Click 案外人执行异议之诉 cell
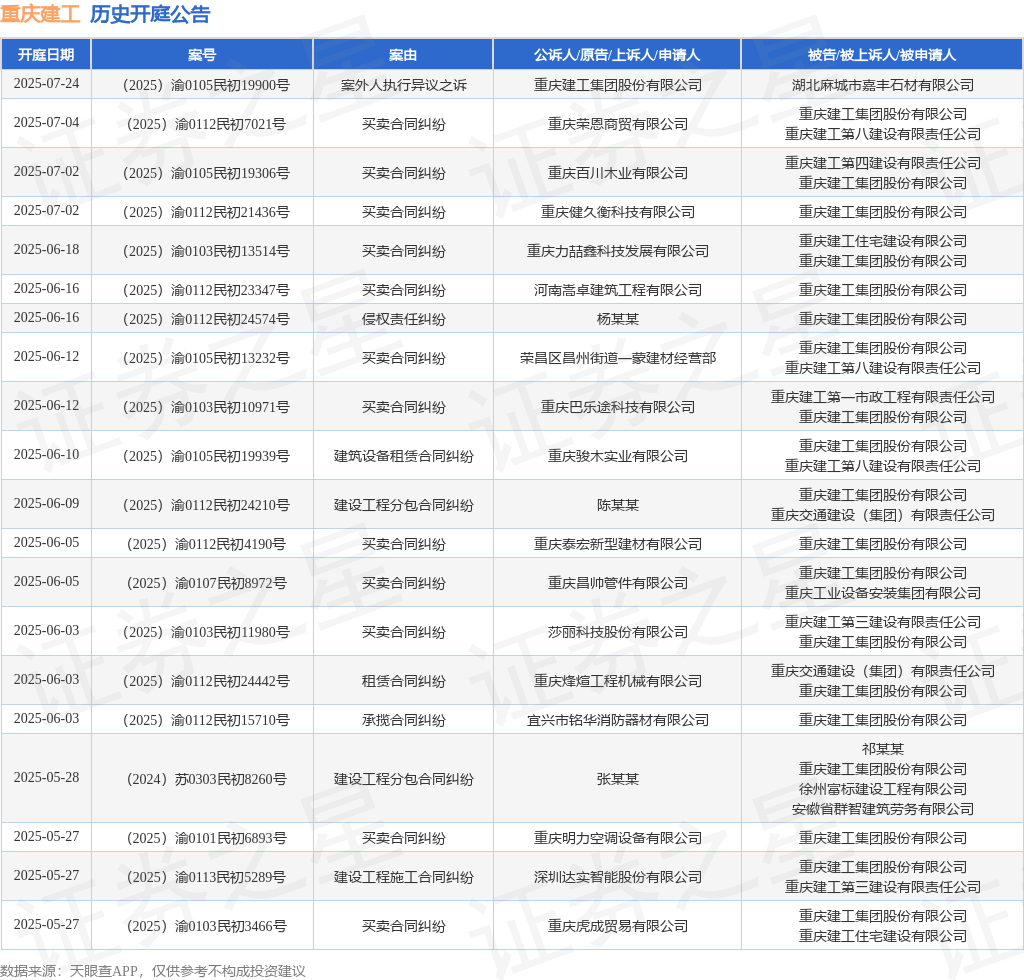Viewport: 1024px width, 980px height. click(x=404, y=85)
